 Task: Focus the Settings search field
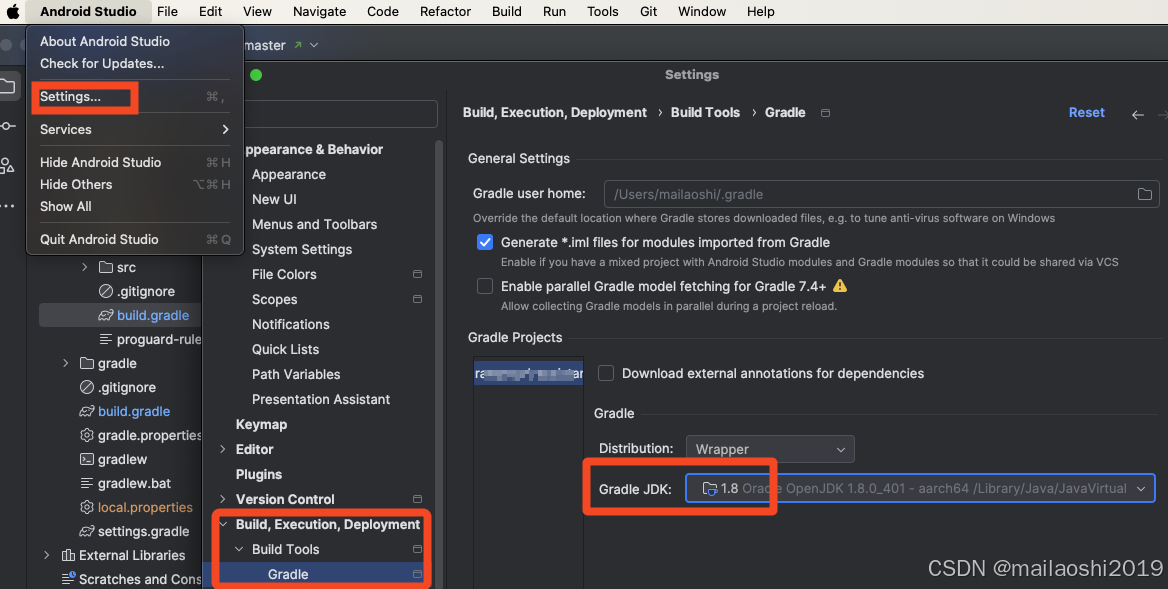click(339, 114)
